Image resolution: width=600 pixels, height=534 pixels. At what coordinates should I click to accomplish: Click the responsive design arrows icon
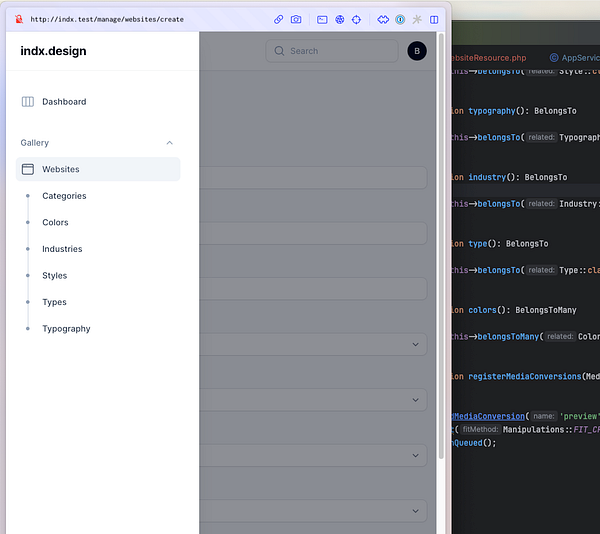click(383, 19)
